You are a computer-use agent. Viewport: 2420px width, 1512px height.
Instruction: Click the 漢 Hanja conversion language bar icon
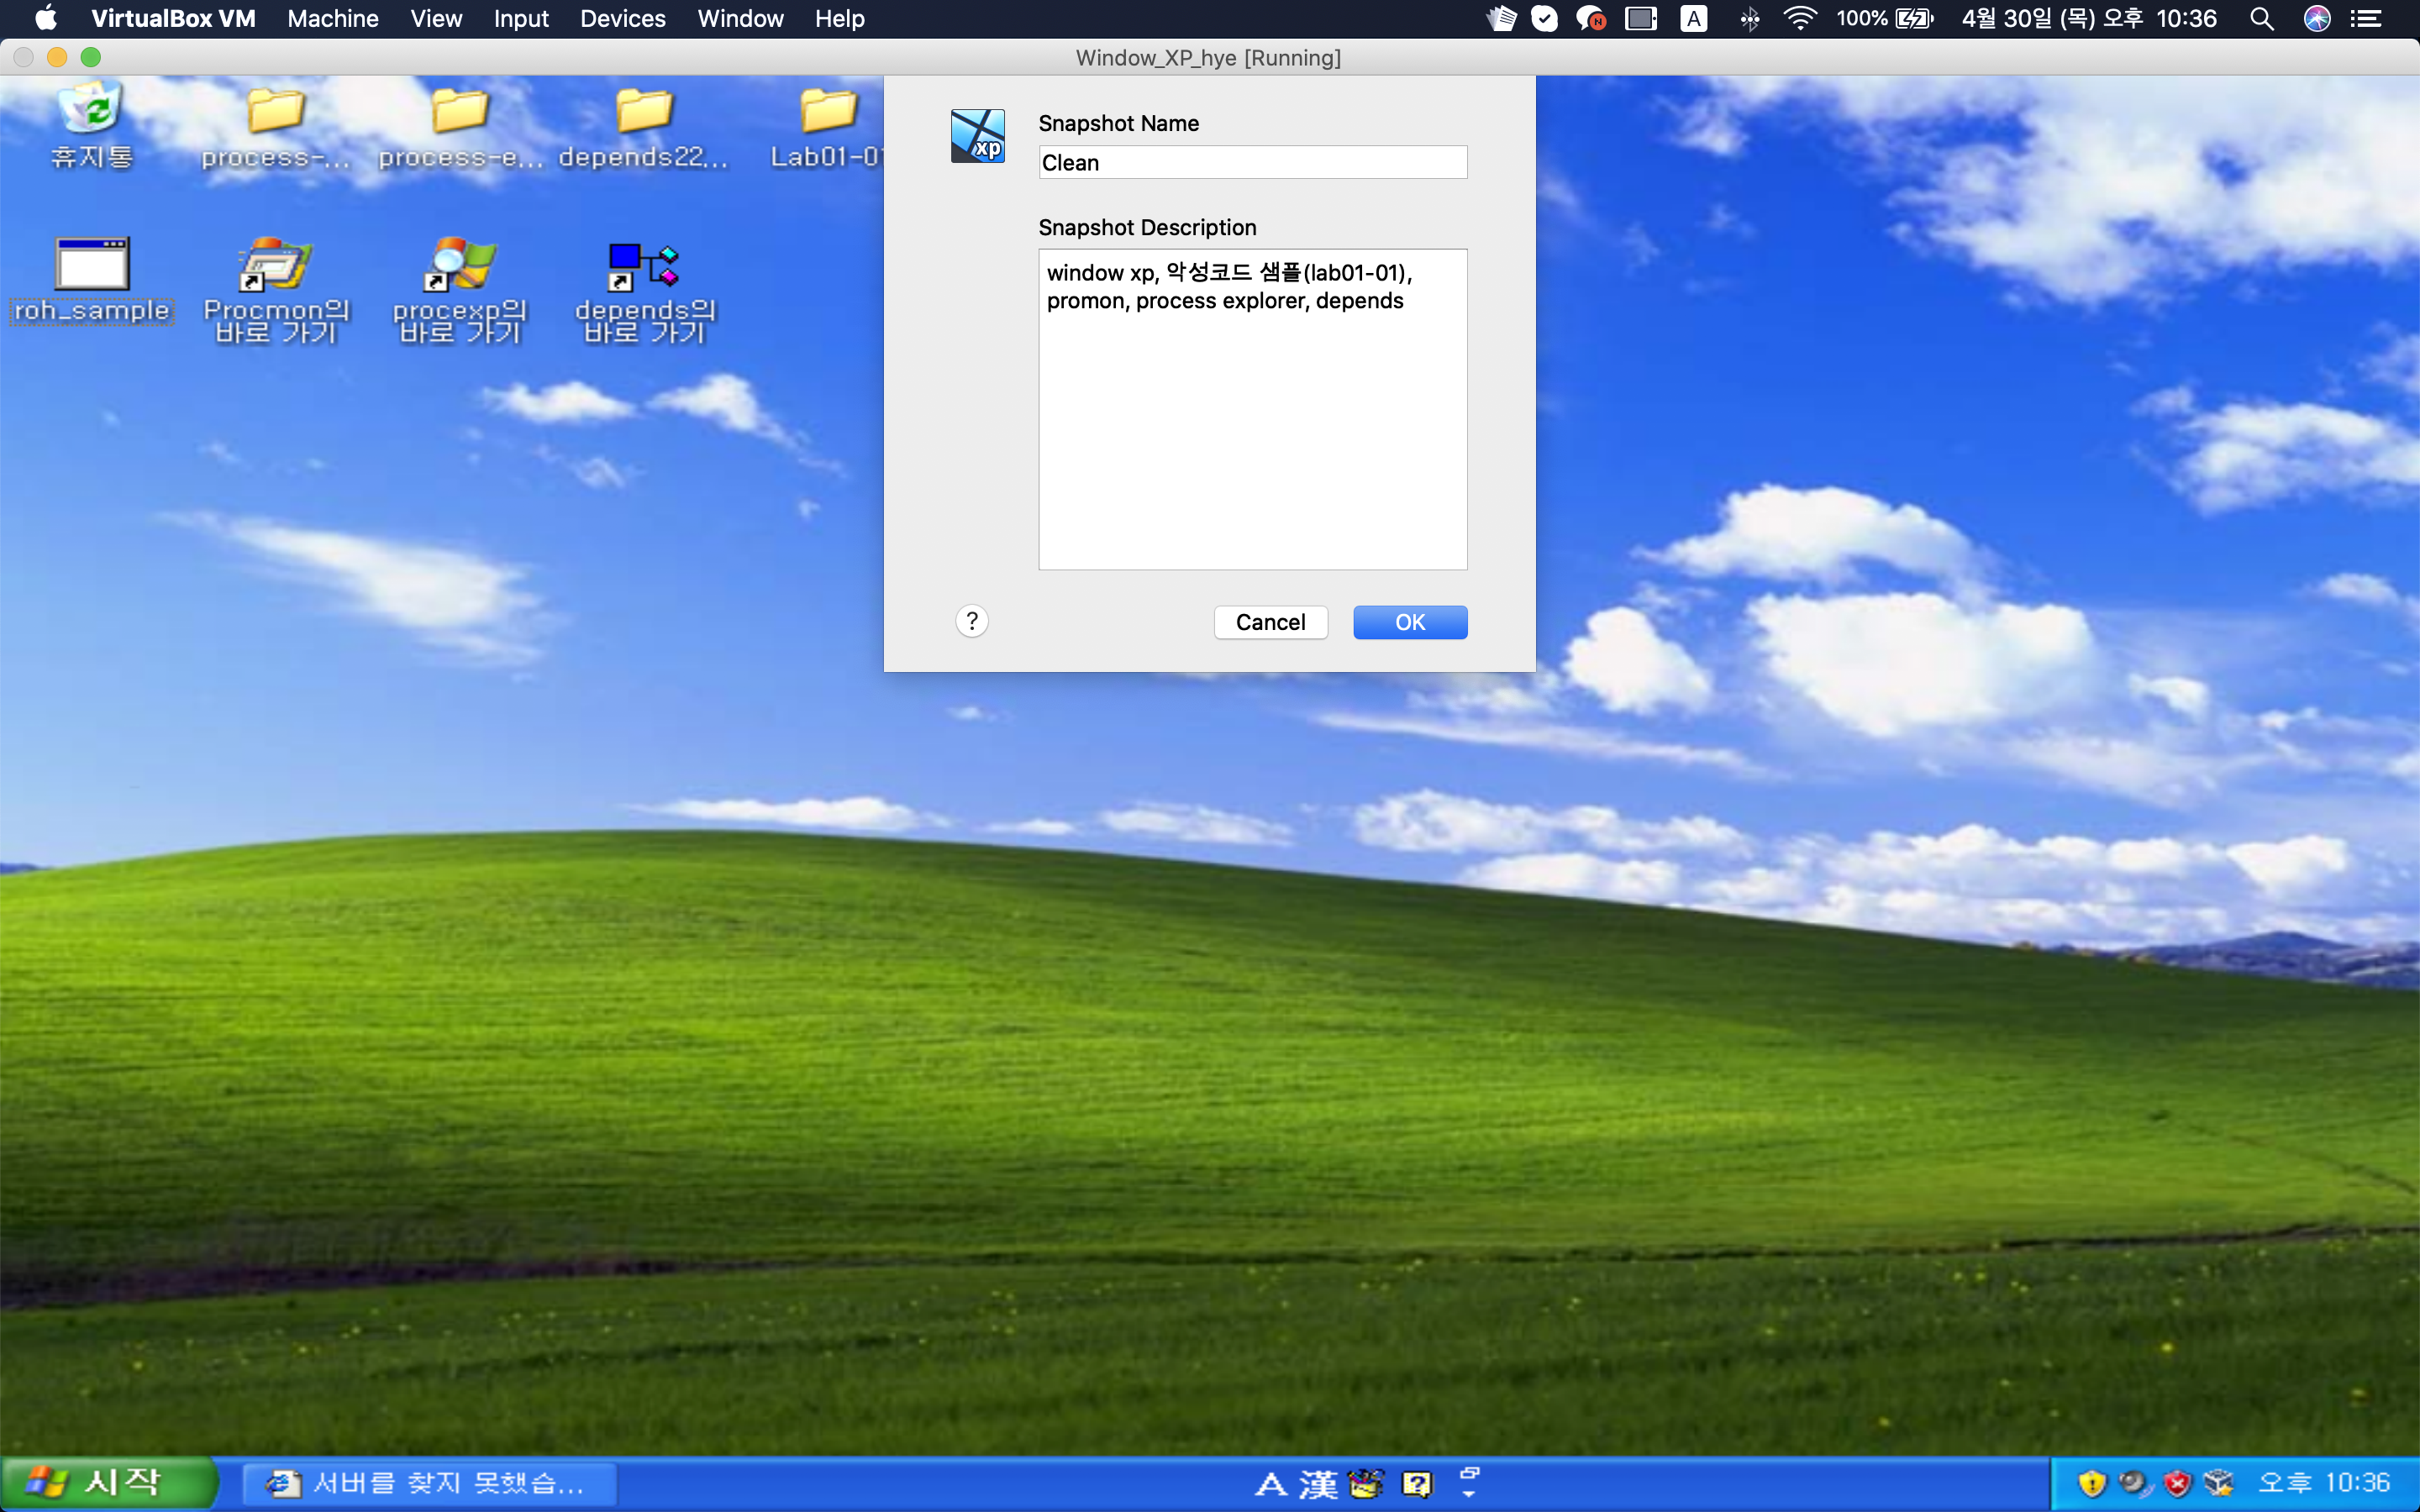[1318, 1484]
